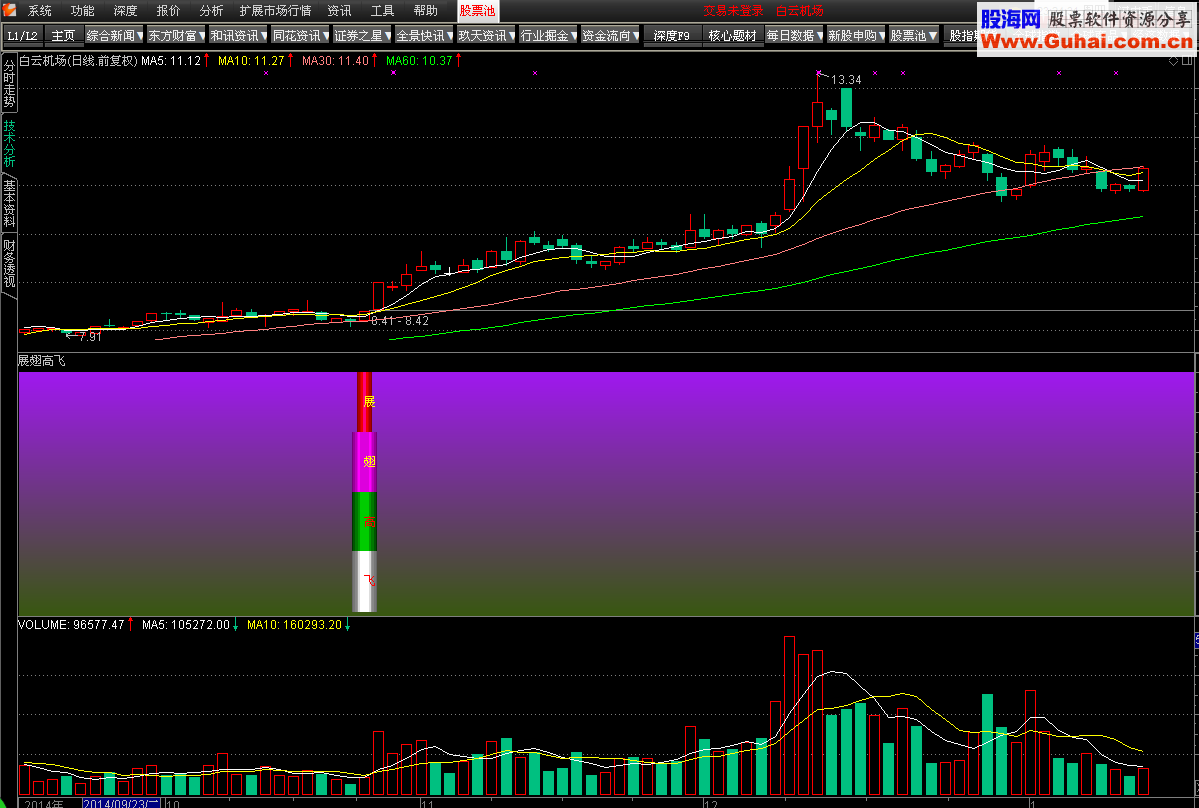Switch to 分时走势 side tab
This screenshot has height=808, width=1199.
pos(9,84)
